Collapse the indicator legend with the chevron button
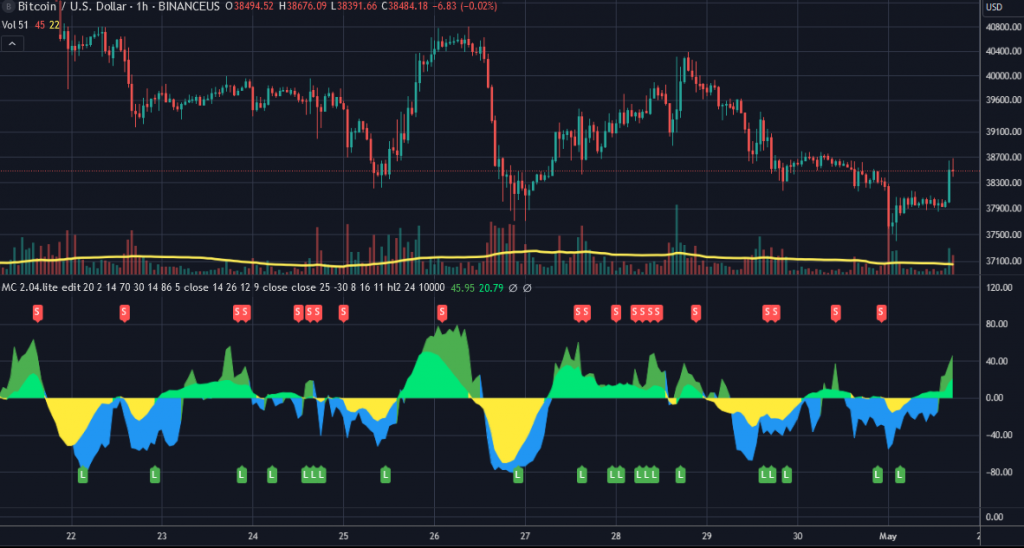The height and width of the screenshot is (548, 1024). 12,44
